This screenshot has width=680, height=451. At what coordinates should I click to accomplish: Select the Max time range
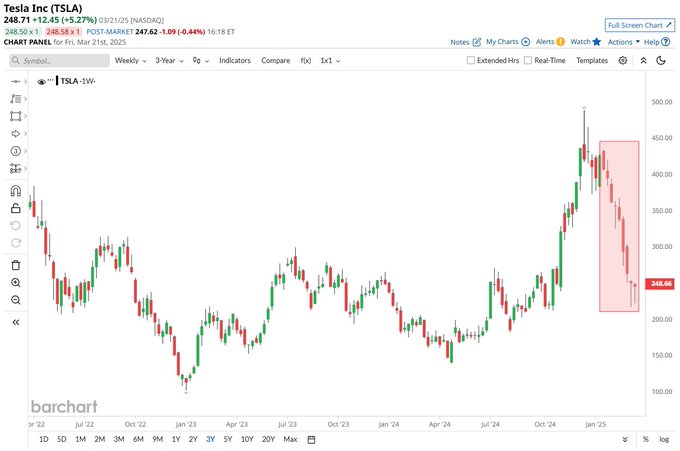coord(290,439)
